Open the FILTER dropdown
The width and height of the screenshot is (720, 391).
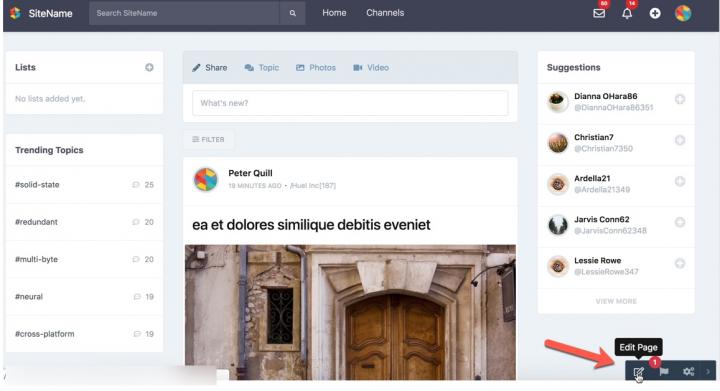pyautogui.click(x=208, y=139)
